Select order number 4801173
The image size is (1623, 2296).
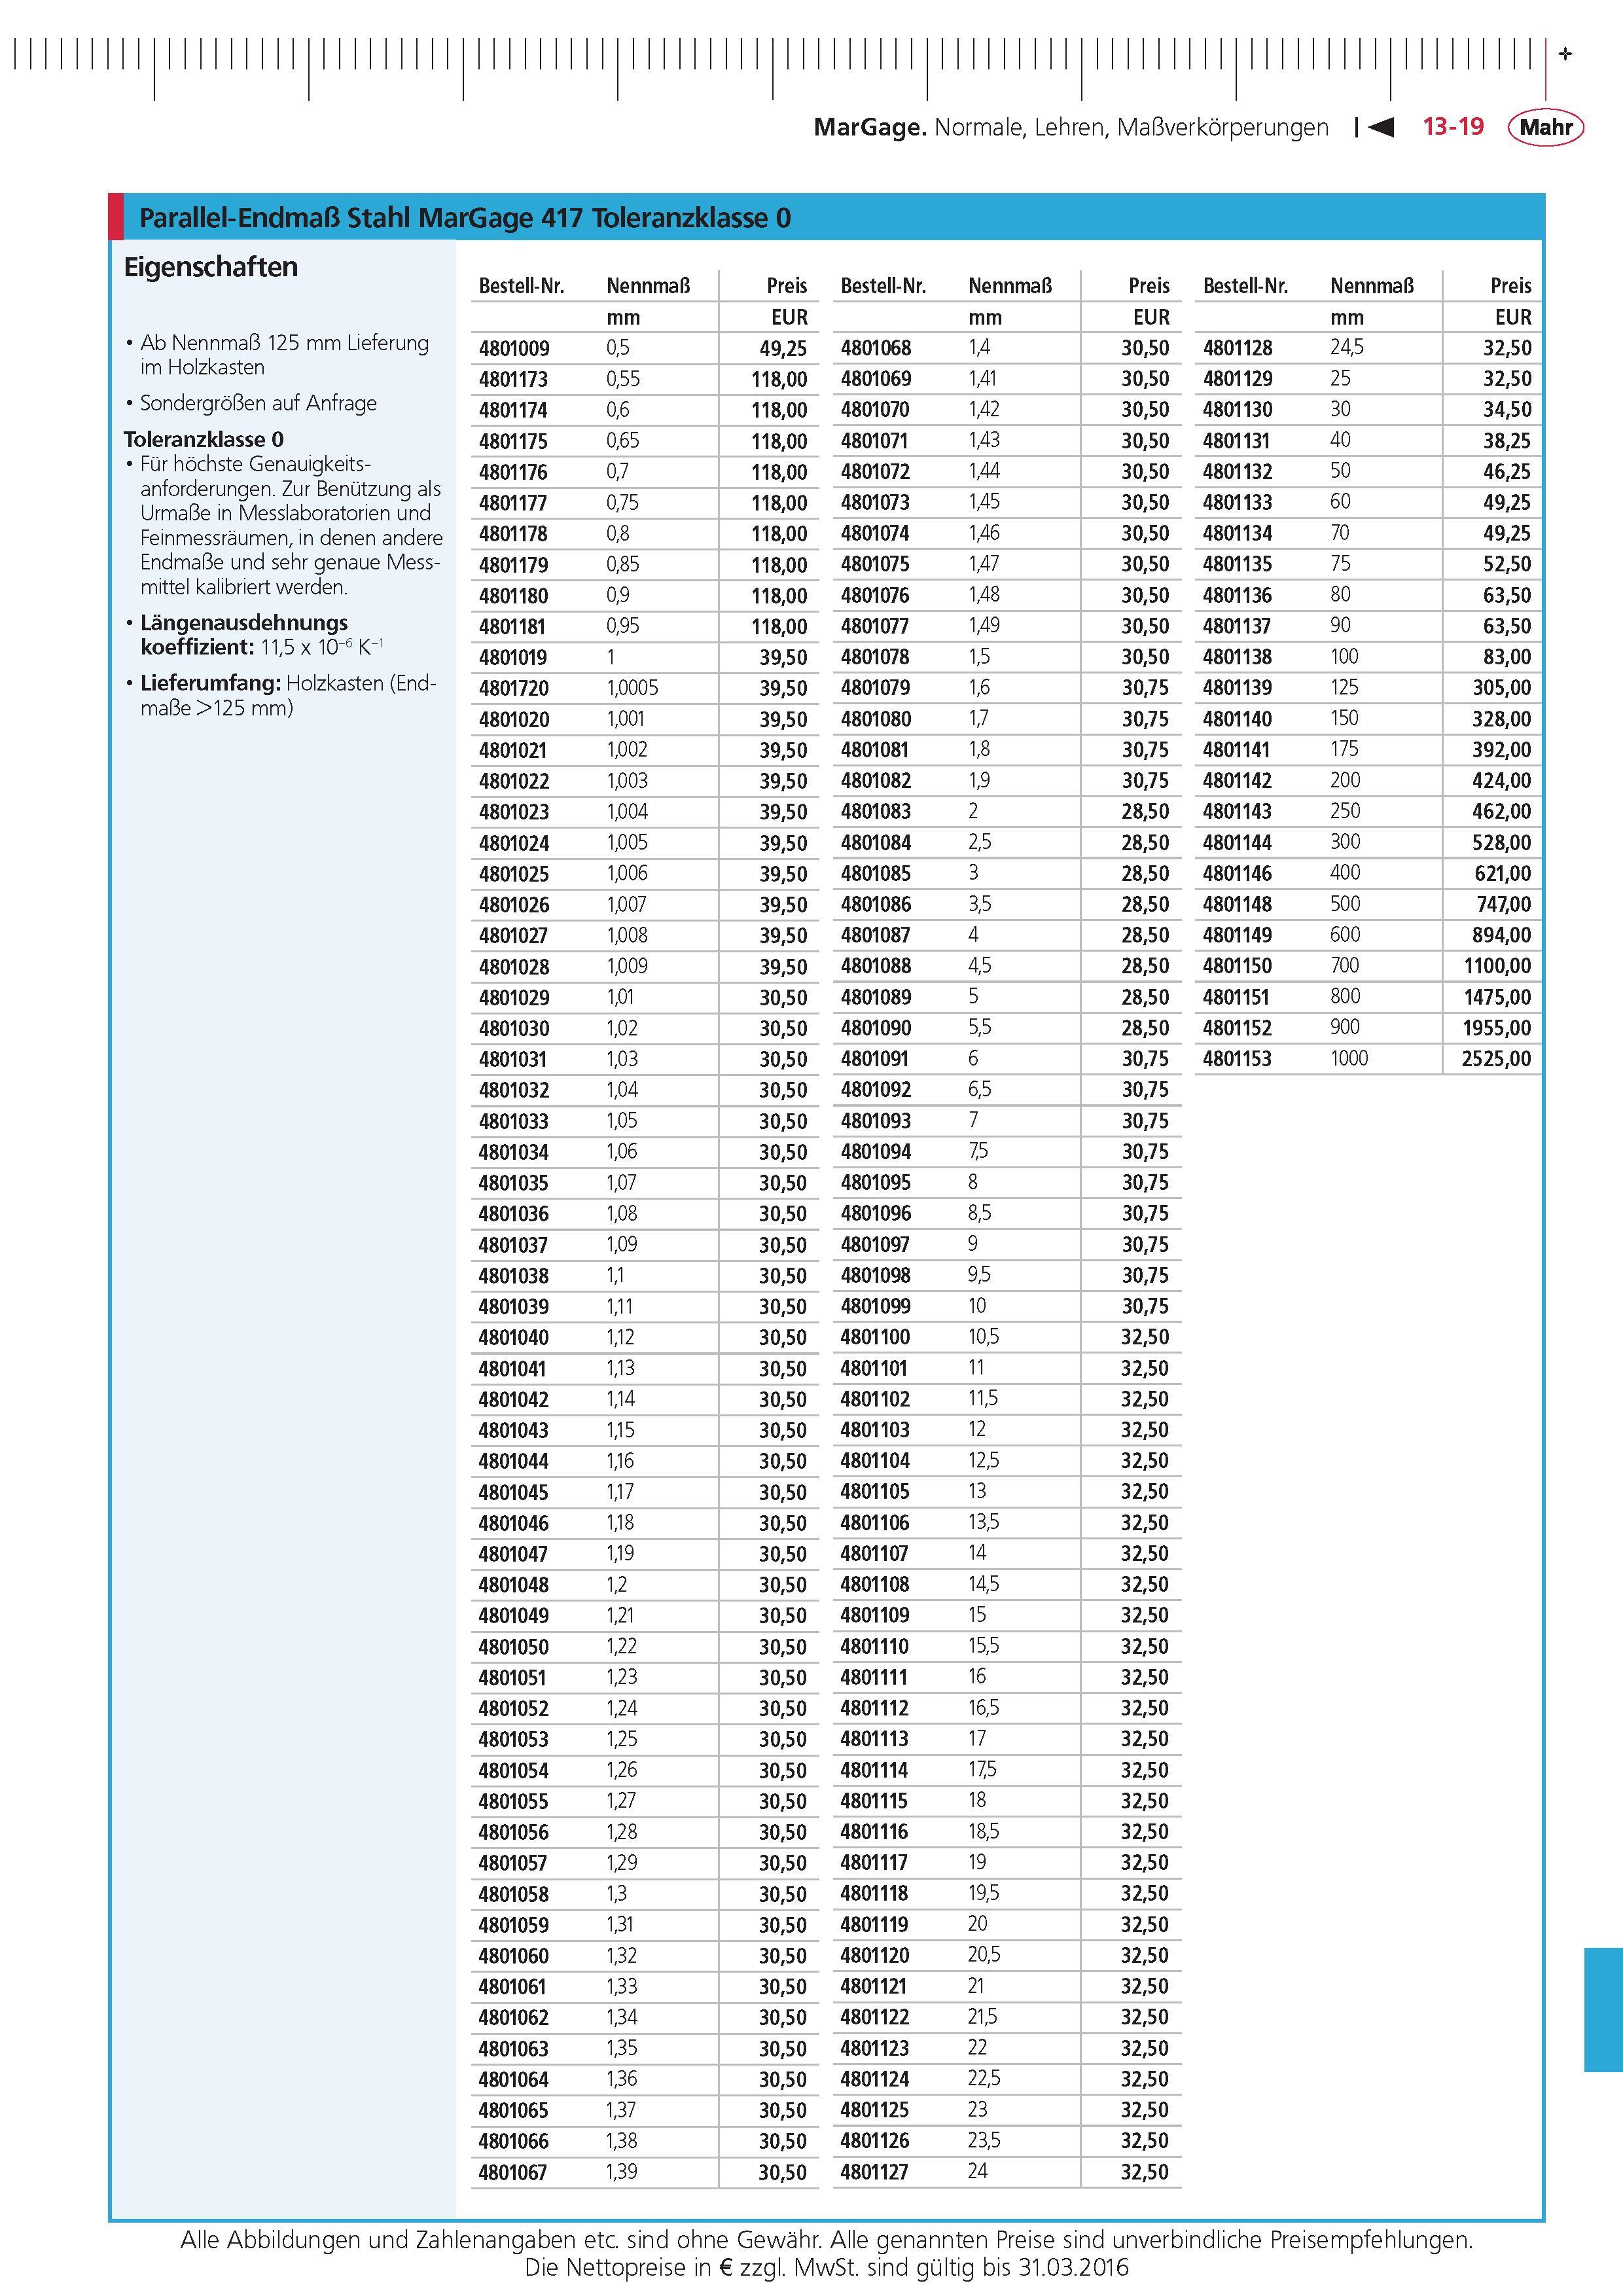514,380
